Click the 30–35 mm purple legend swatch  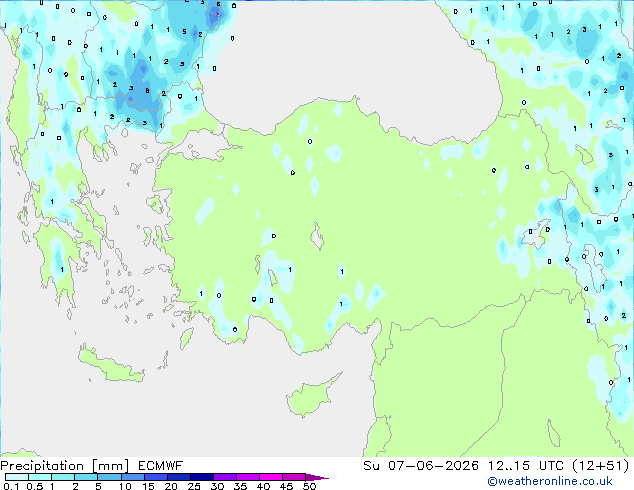(x=224, y=477)
